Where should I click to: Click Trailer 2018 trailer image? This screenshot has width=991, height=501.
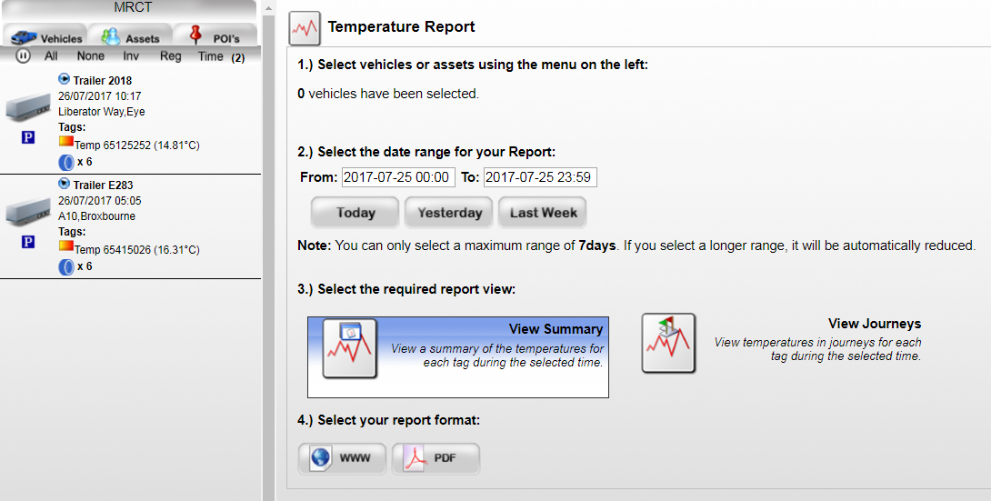28,106
